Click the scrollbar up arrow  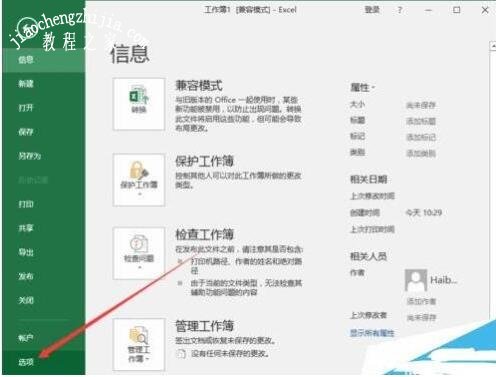point(493,46)
